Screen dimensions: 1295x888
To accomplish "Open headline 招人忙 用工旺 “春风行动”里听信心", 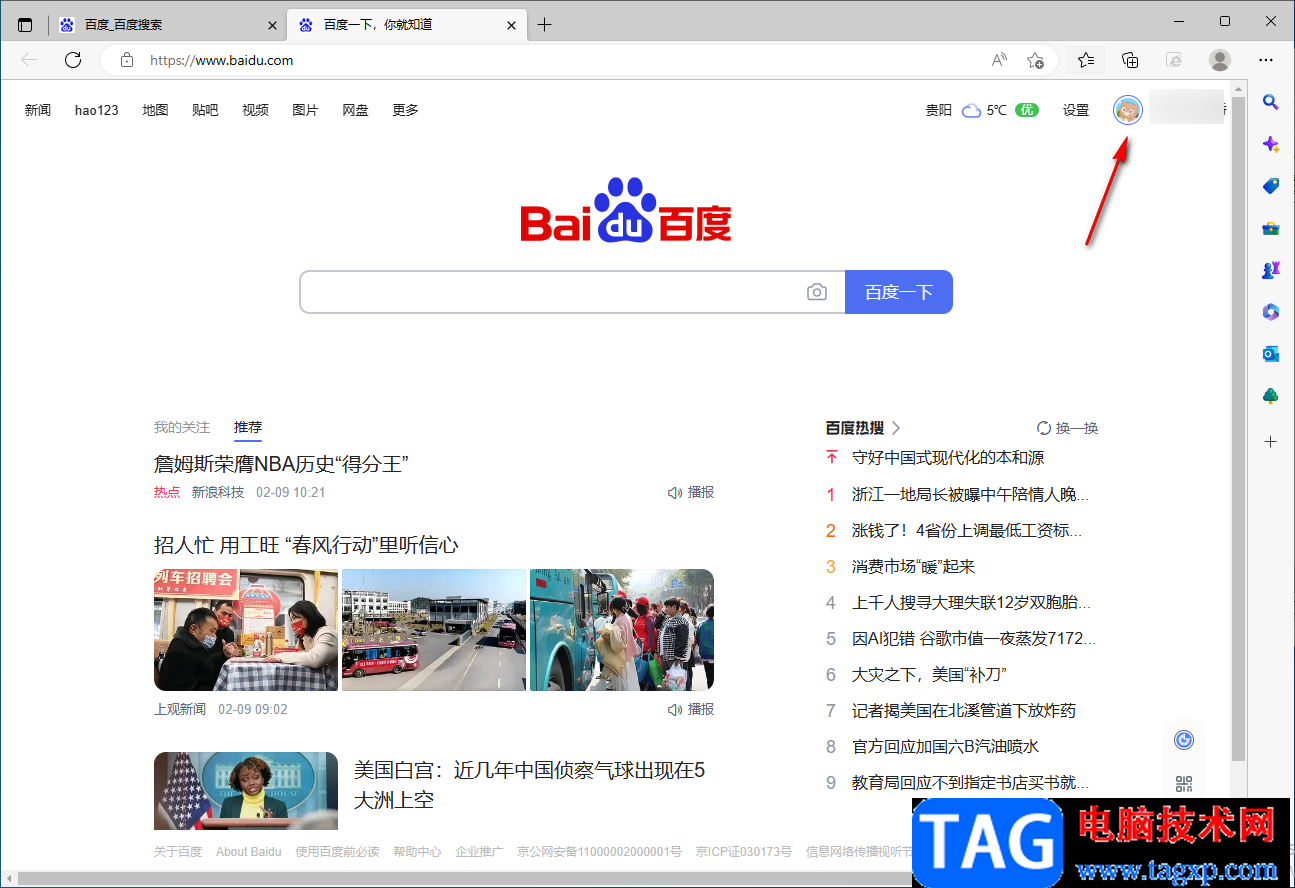I will (306, 545).
